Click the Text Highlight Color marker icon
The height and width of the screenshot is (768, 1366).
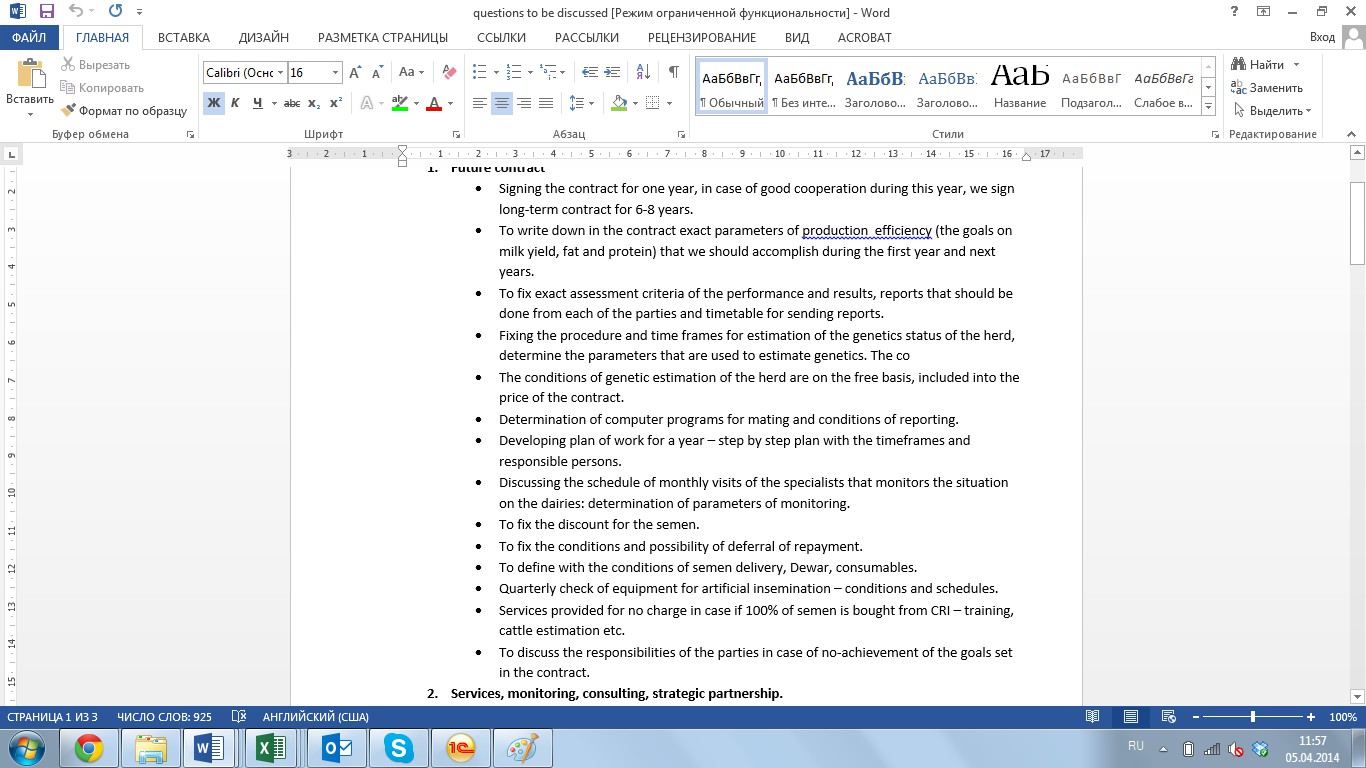399,103
